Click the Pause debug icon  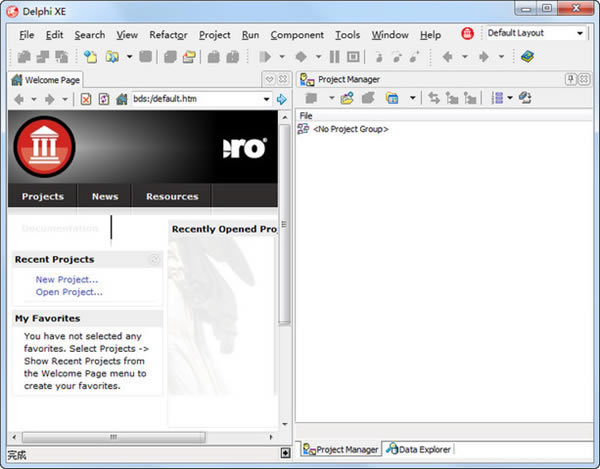tap(334, 57)
